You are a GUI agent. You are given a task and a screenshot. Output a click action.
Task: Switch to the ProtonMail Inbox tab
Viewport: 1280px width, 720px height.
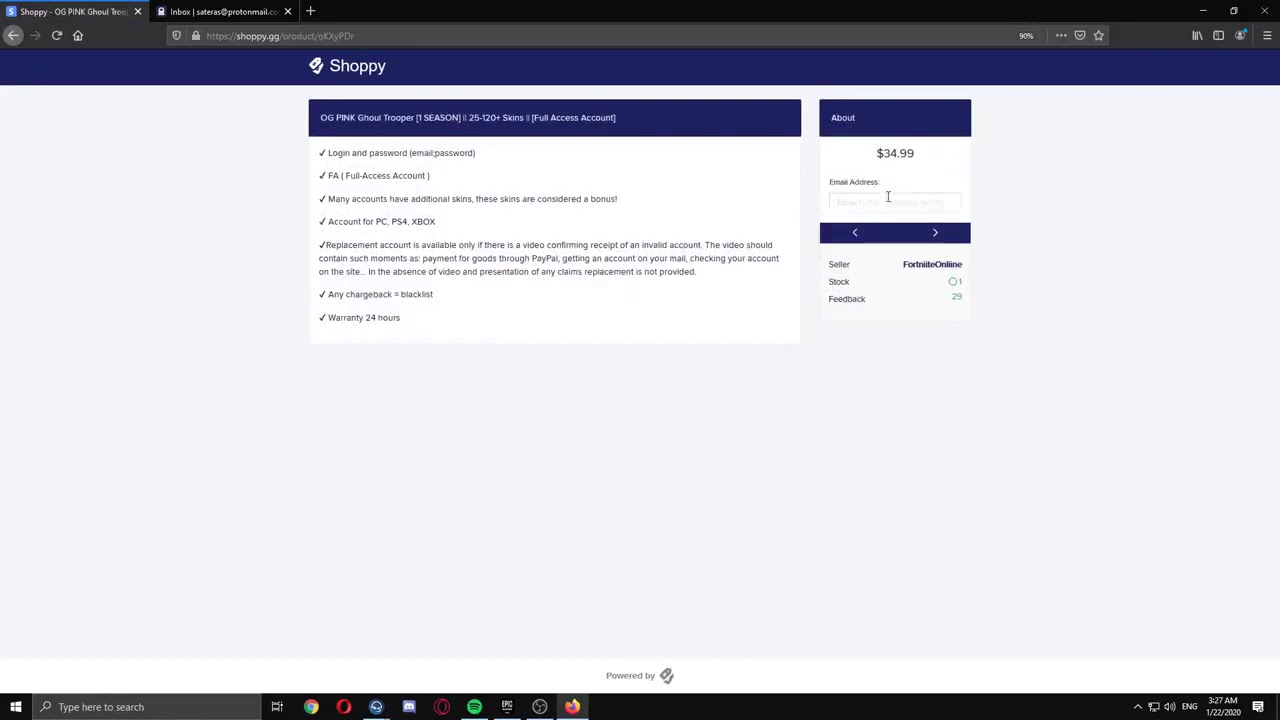222,11
